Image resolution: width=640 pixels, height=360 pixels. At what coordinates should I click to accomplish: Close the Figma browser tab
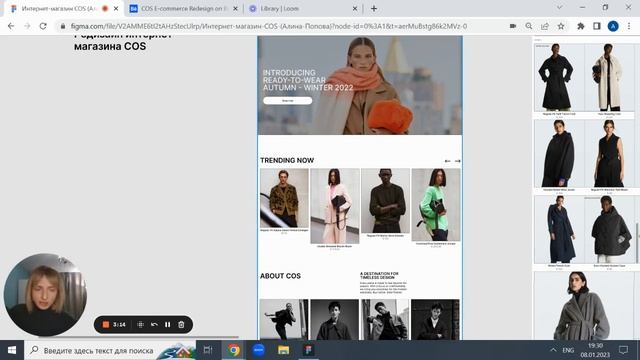pos(116,8)
